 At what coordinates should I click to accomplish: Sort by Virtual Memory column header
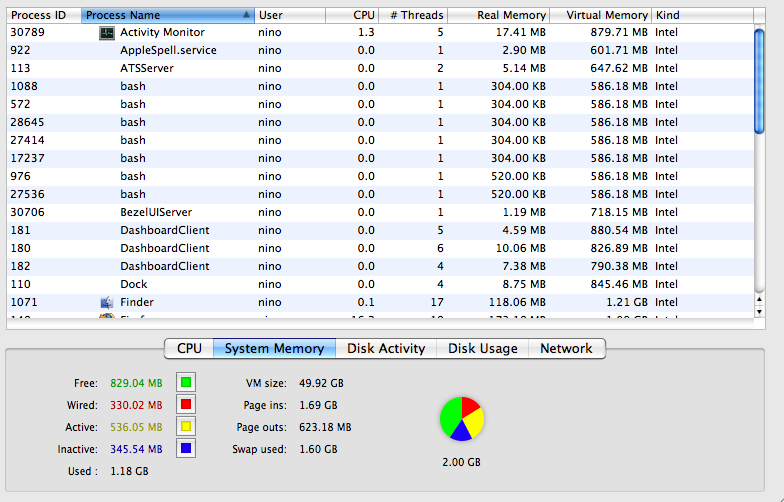click(x=600, y=15)
